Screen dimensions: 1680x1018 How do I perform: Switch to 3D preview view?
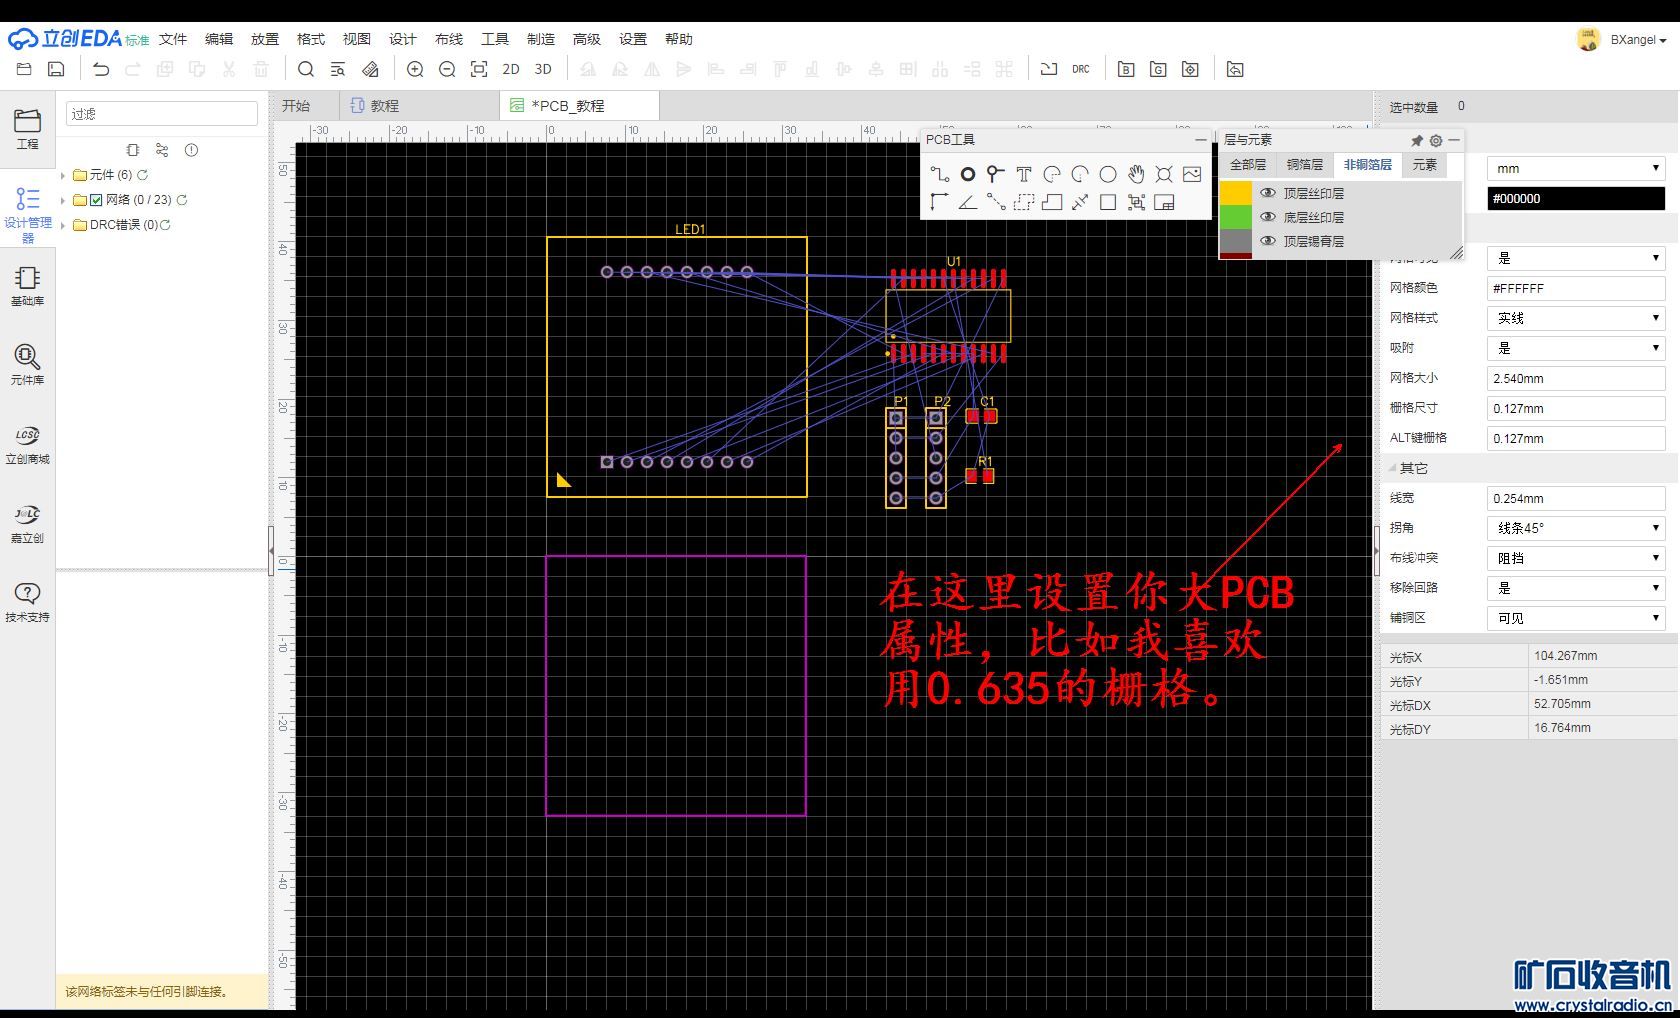(543, 69)
